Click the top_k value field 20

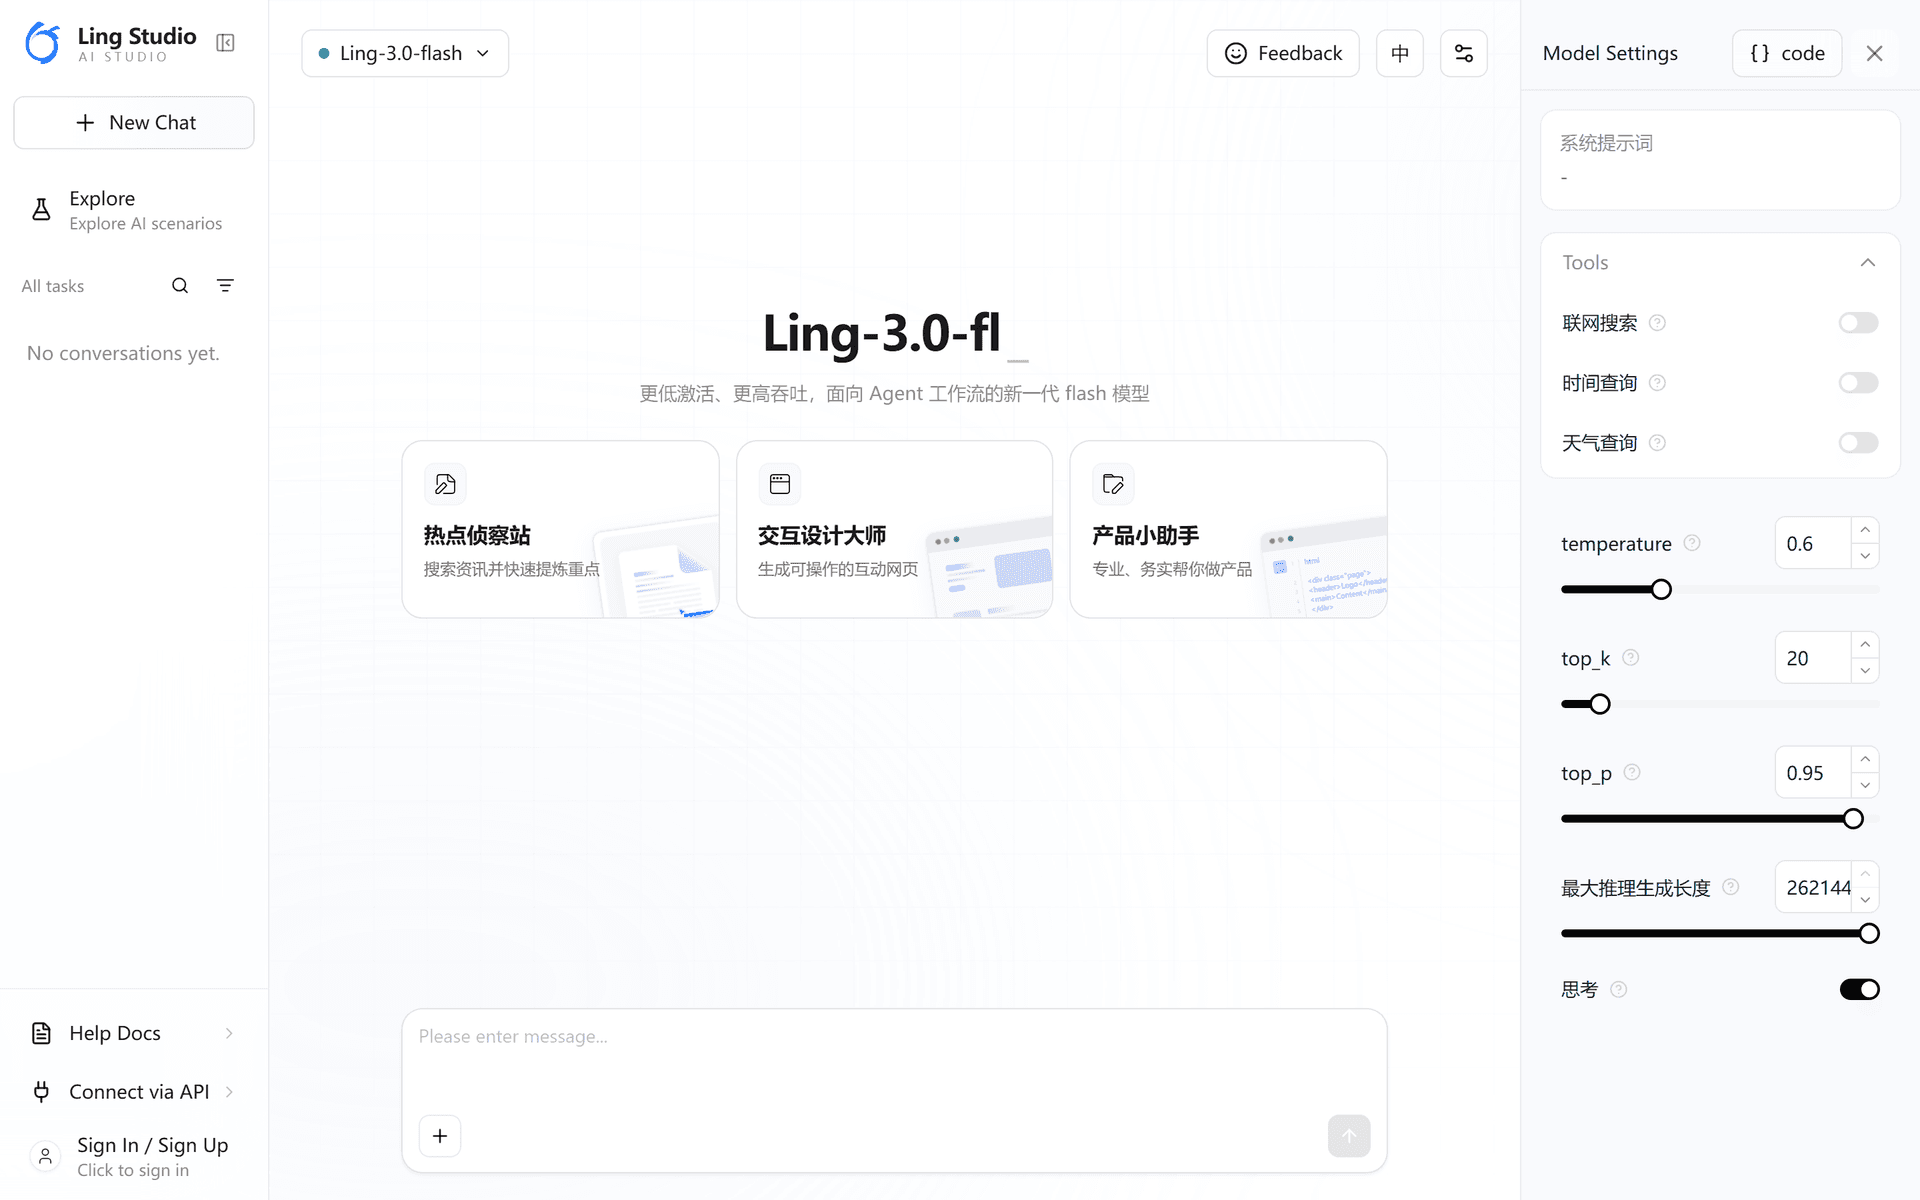(x=1813, y=658)
